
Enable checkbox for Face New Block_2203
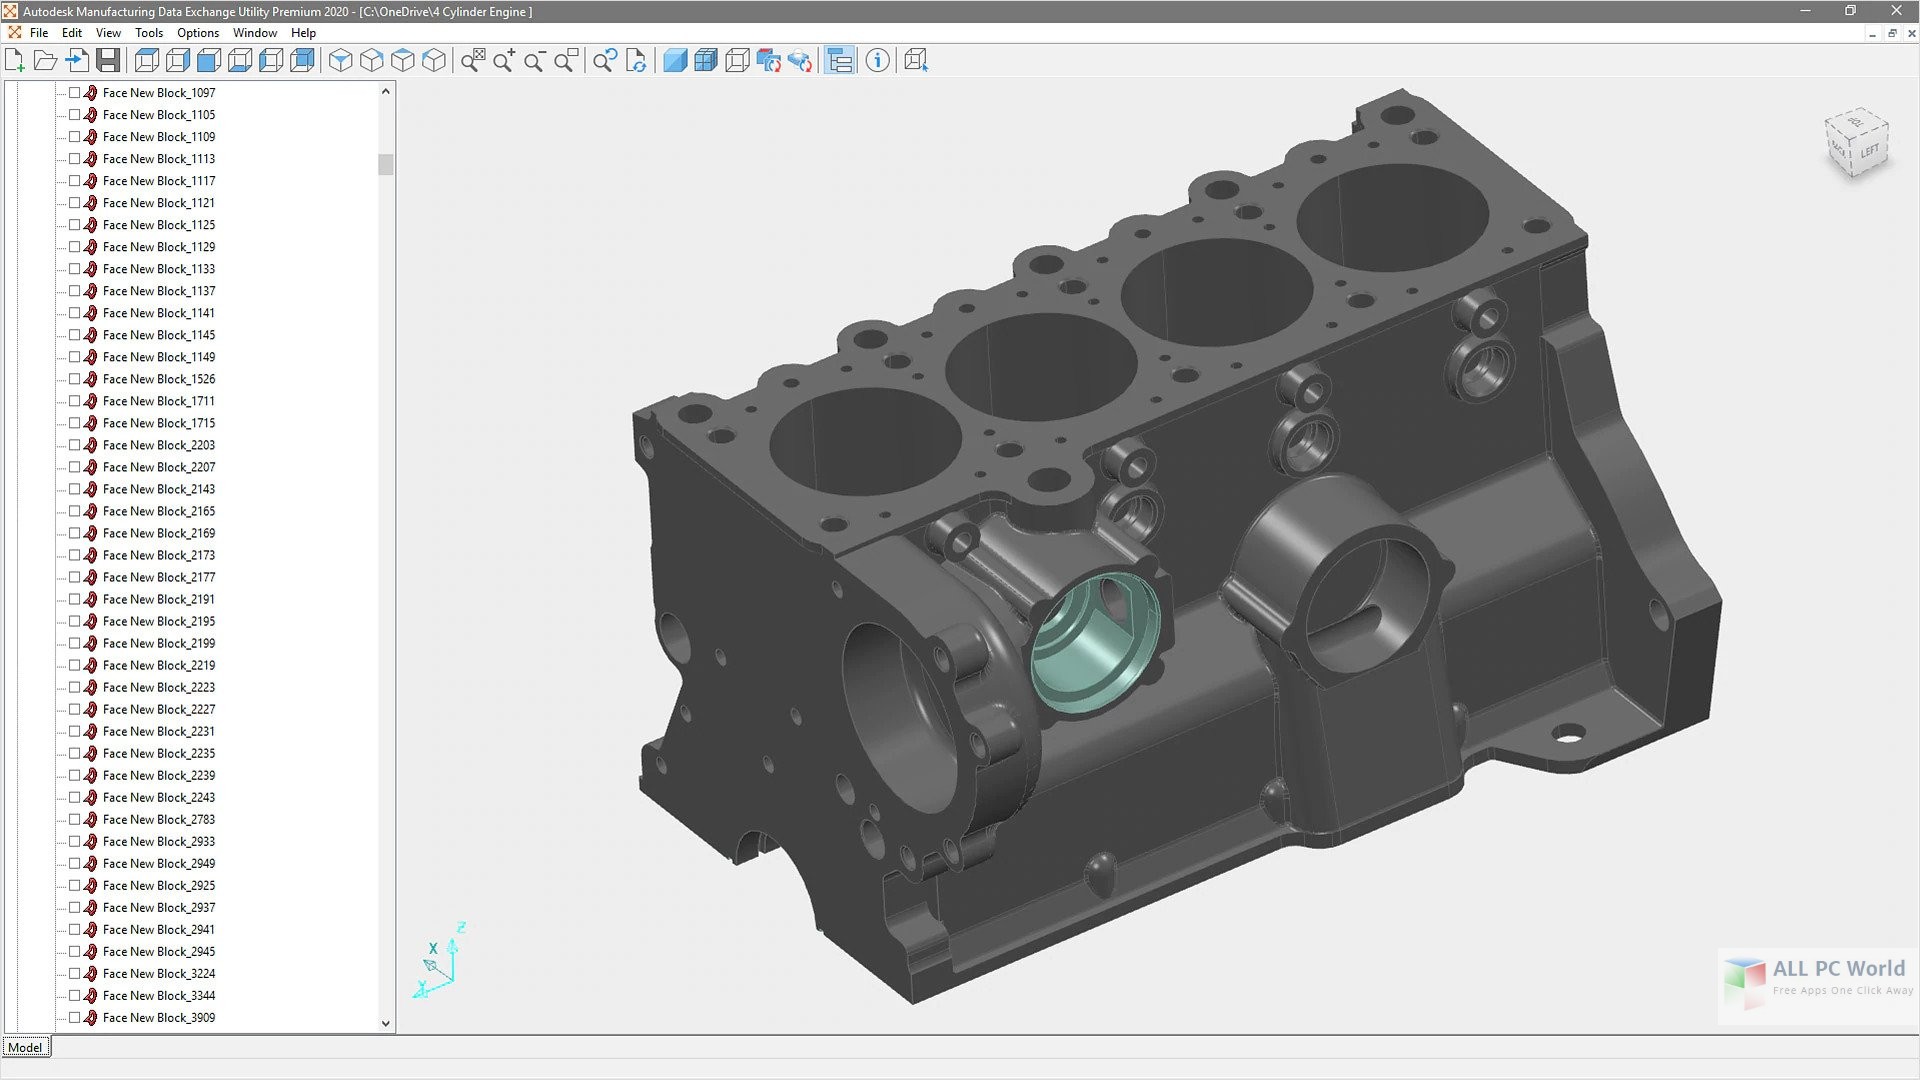point(75,444)
